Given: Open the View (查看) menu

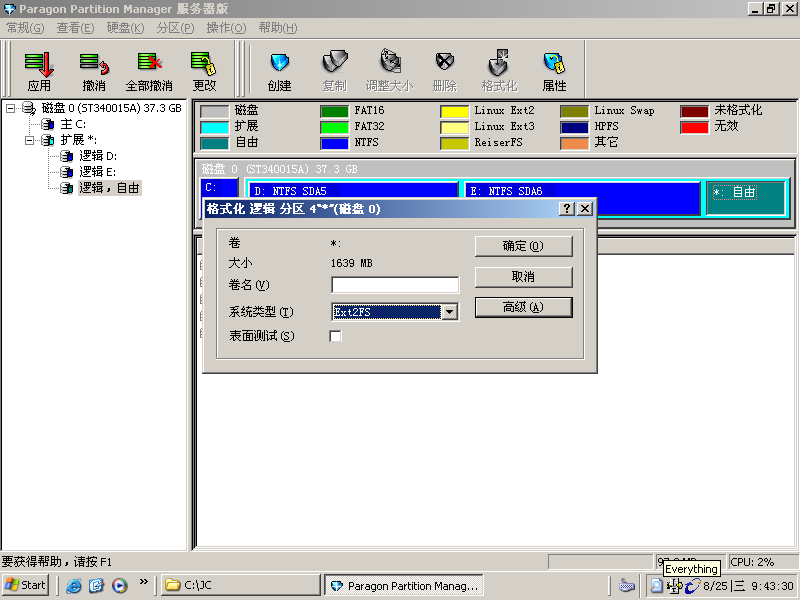Looking at the screenshot, I should pos(75,28).
